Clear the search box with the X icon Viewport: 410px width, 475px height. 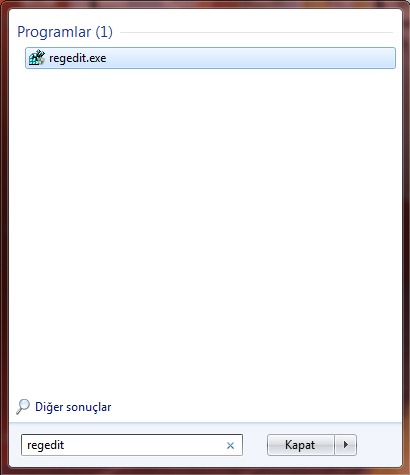230,445
